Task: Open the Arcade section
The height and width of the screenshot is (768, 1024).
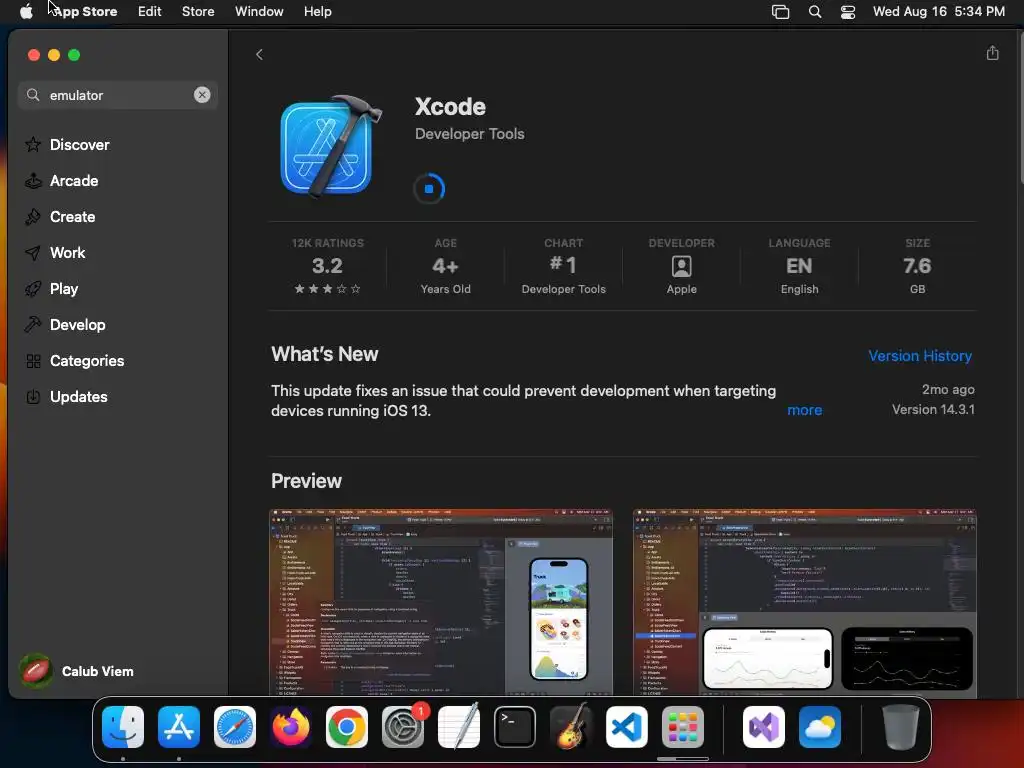Action: tap(74, 181)
